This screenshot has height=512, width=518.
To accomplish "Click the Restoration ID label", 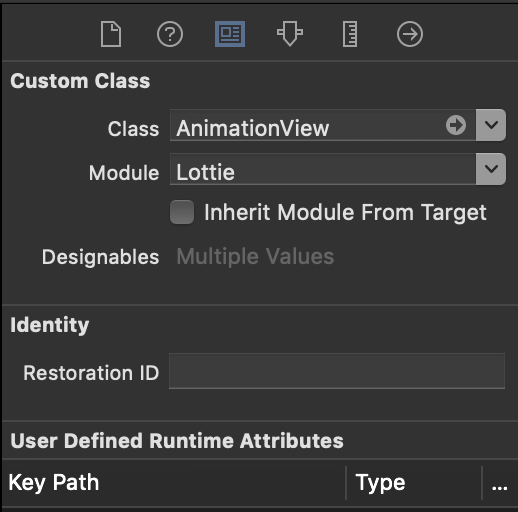I will tap(91, 372).
